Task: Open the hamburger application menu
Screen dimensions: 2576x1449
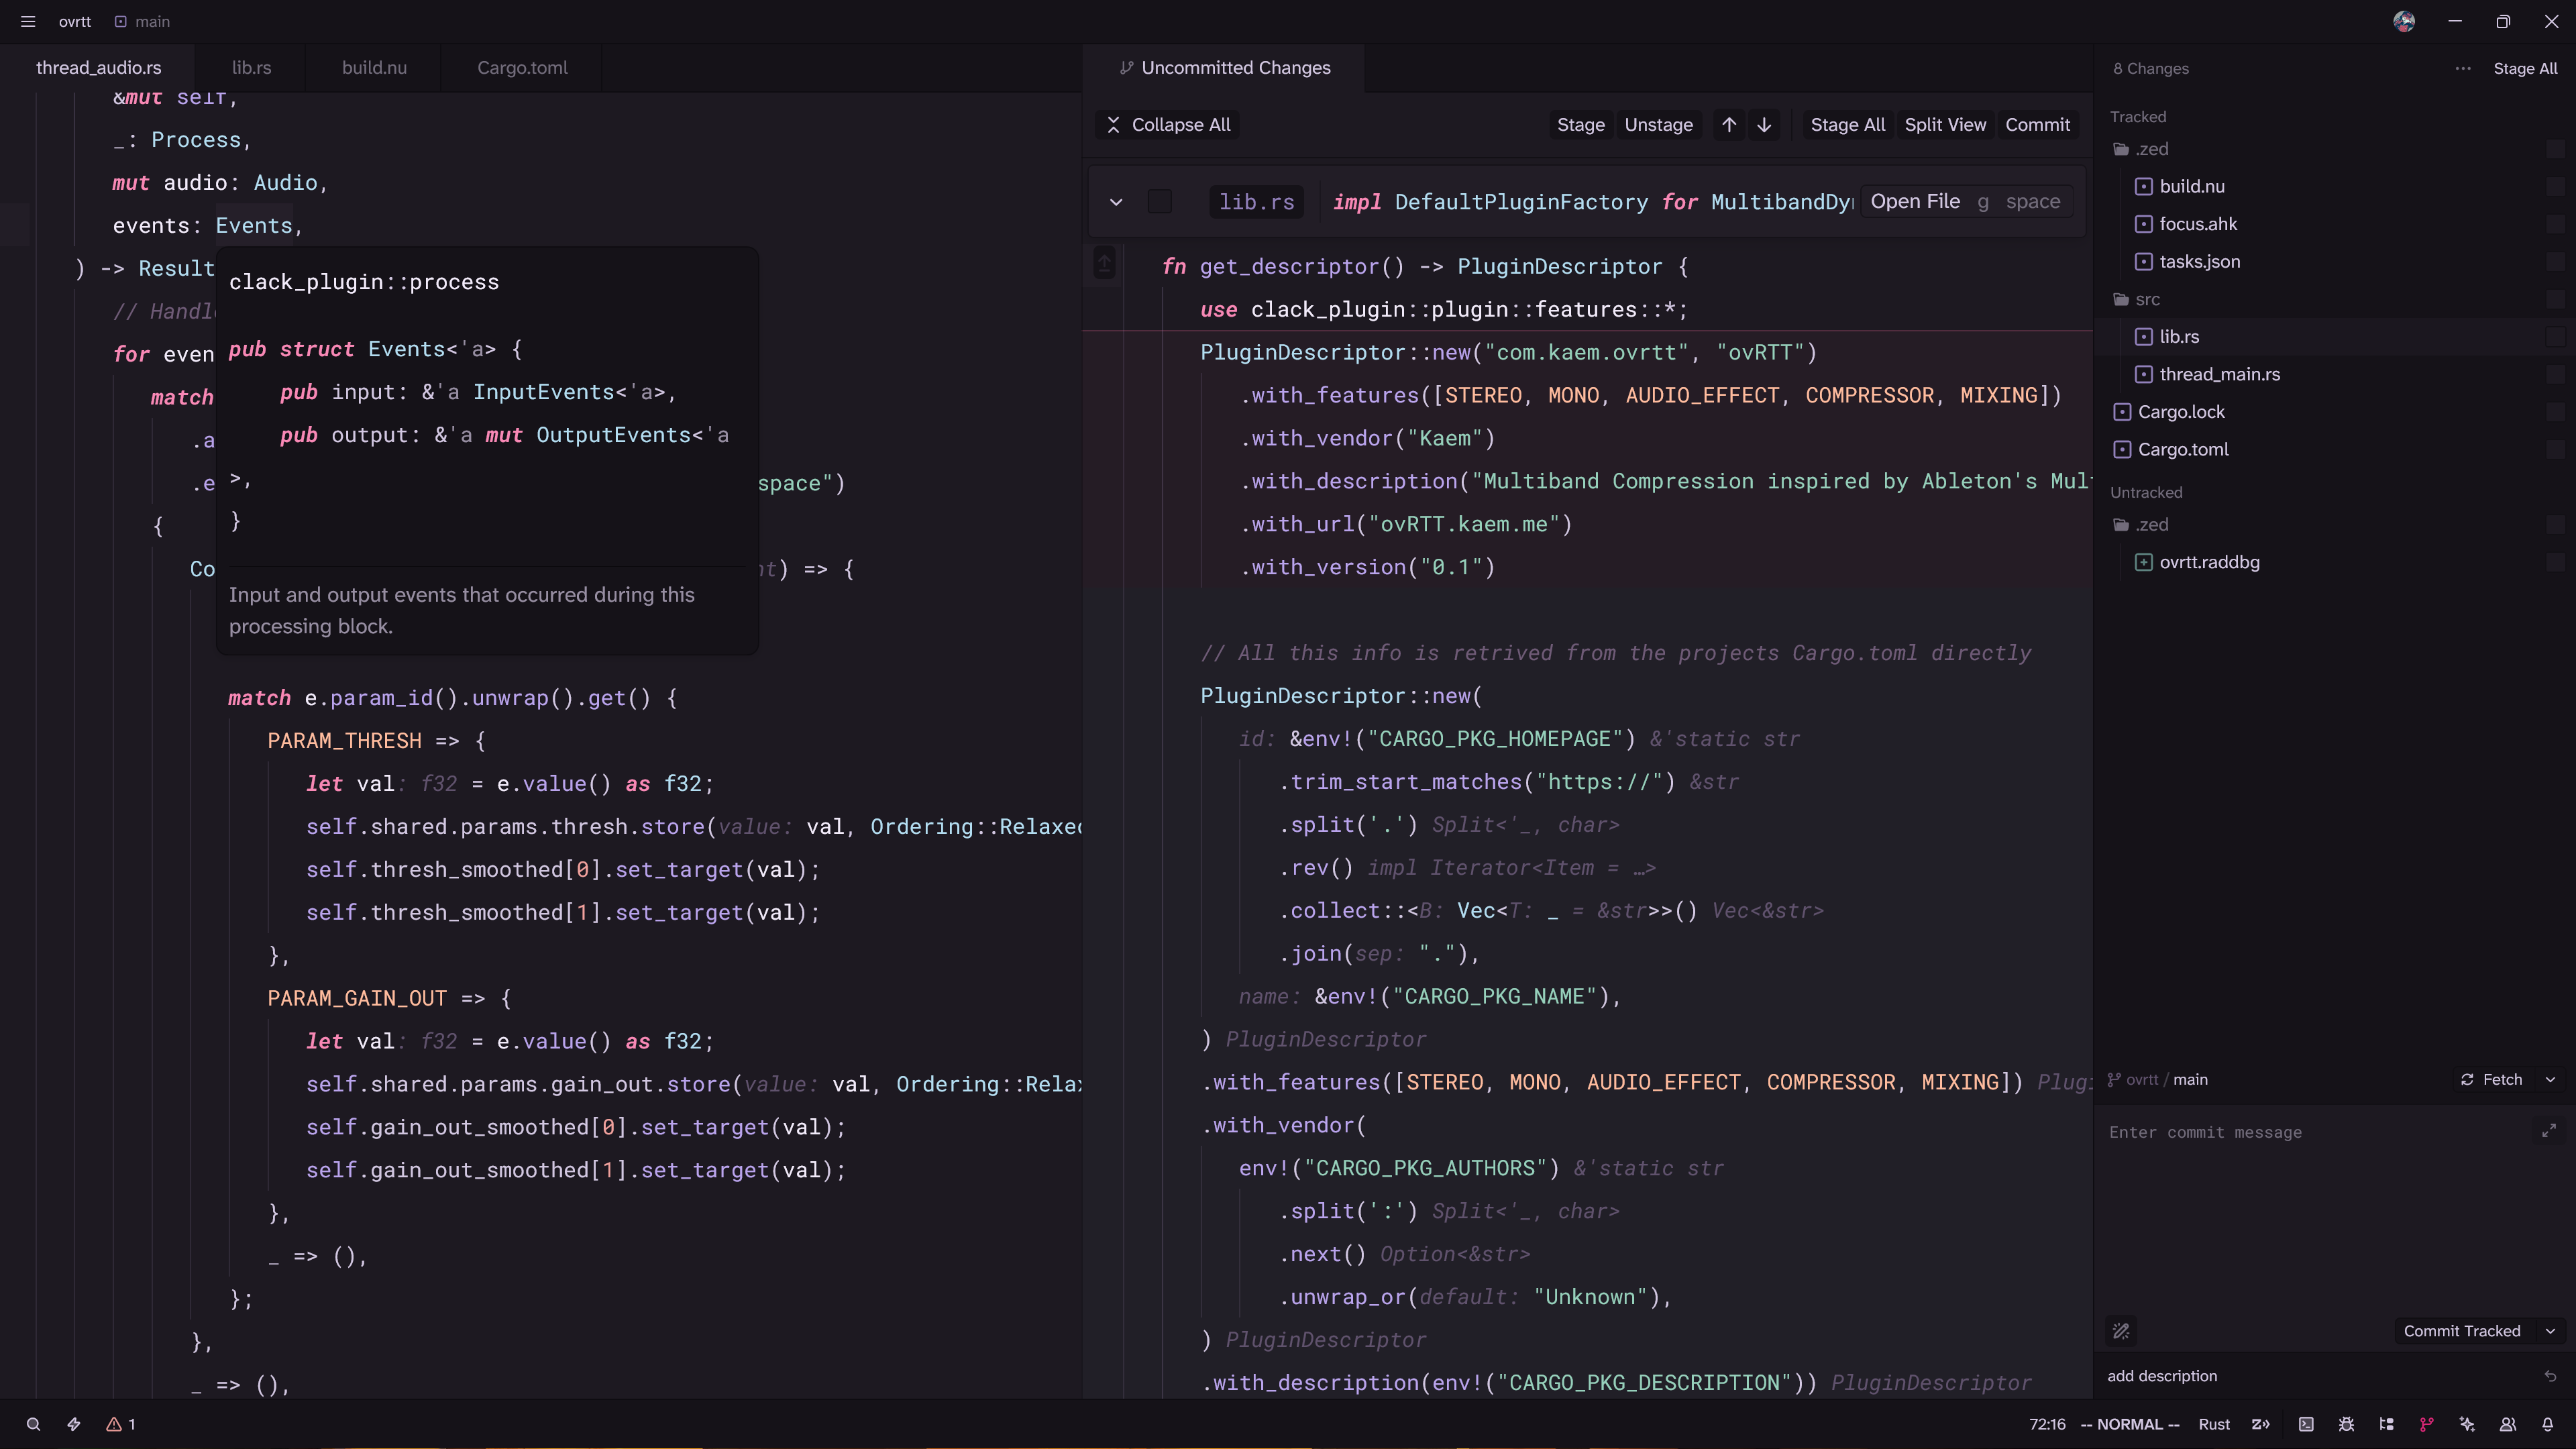Action: click(28, 21)
